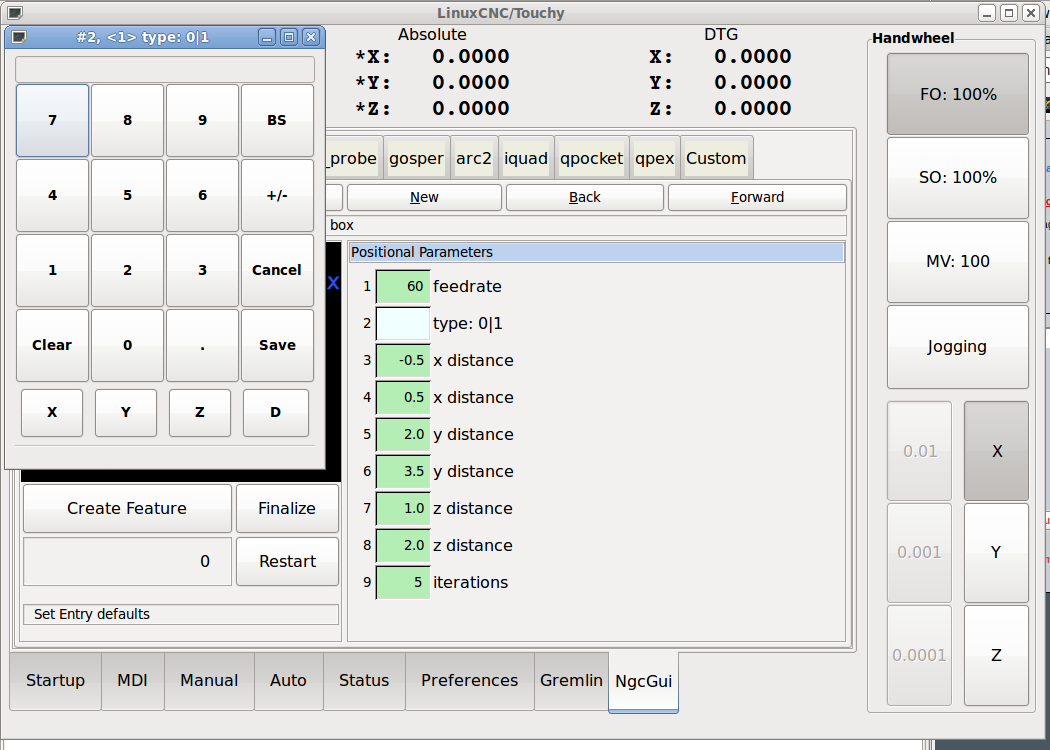Choose the 0.001 jog increment
This screenshot has width=1050, height=750.
tap(919, 553)
